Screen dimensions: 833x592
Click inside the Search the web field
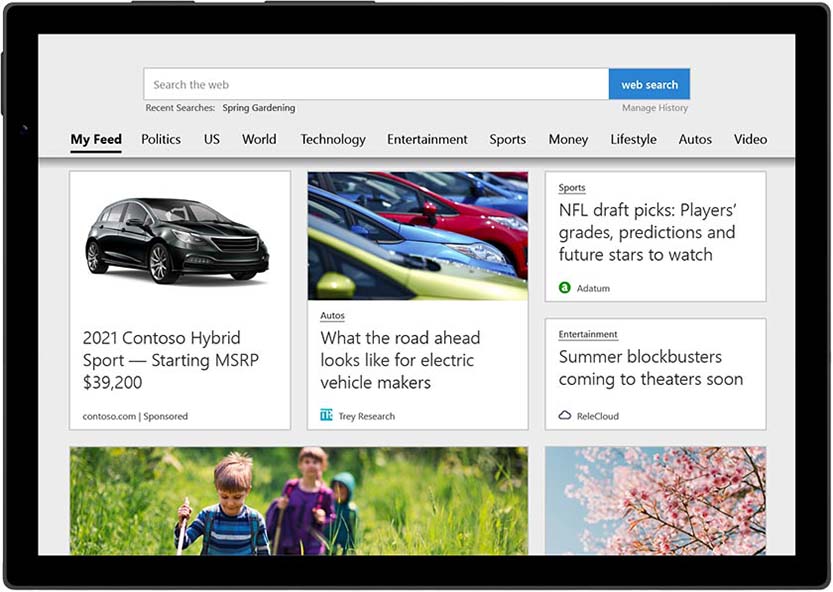pyautogui.click(x=375, y=85)
